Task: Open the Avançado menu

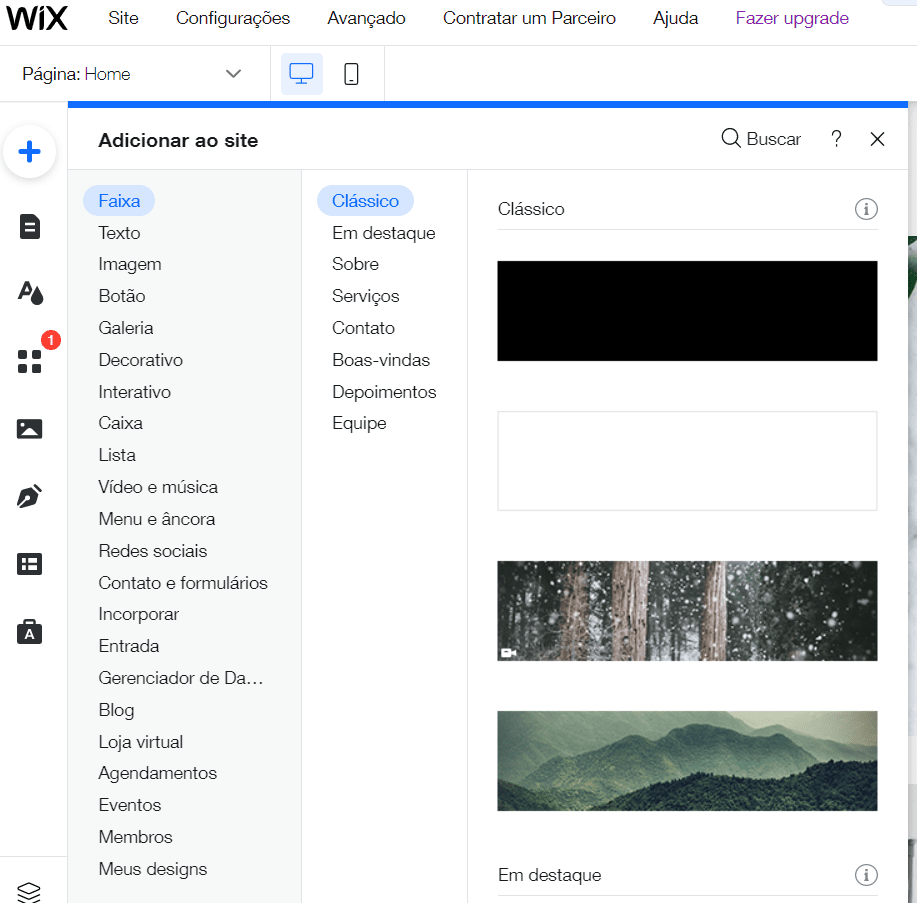Action: pos(366,18)
